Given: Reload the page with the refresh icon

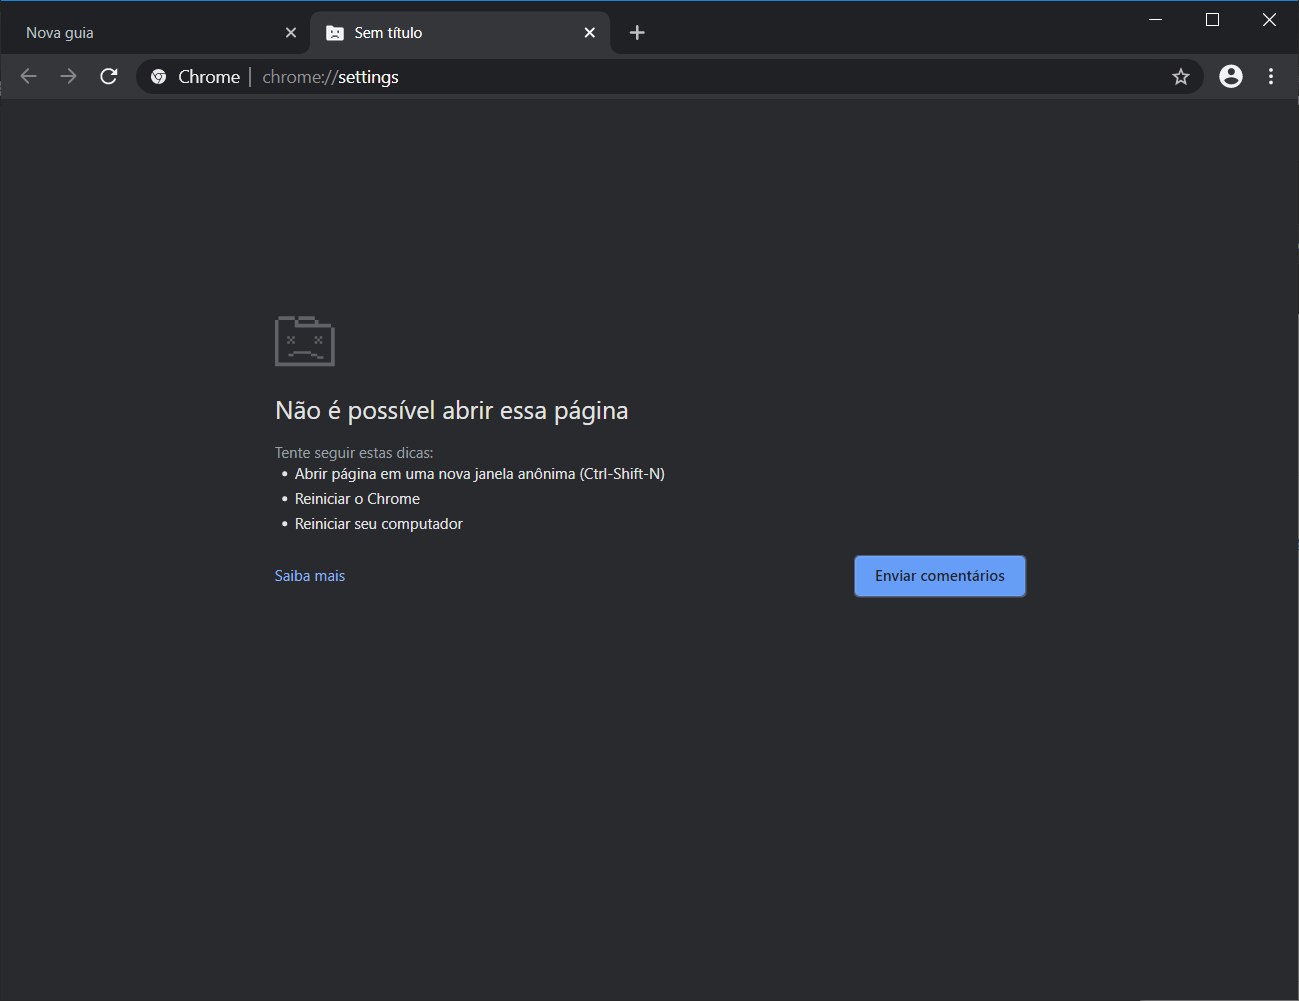Looking at the screenshot, I should 109,76.
